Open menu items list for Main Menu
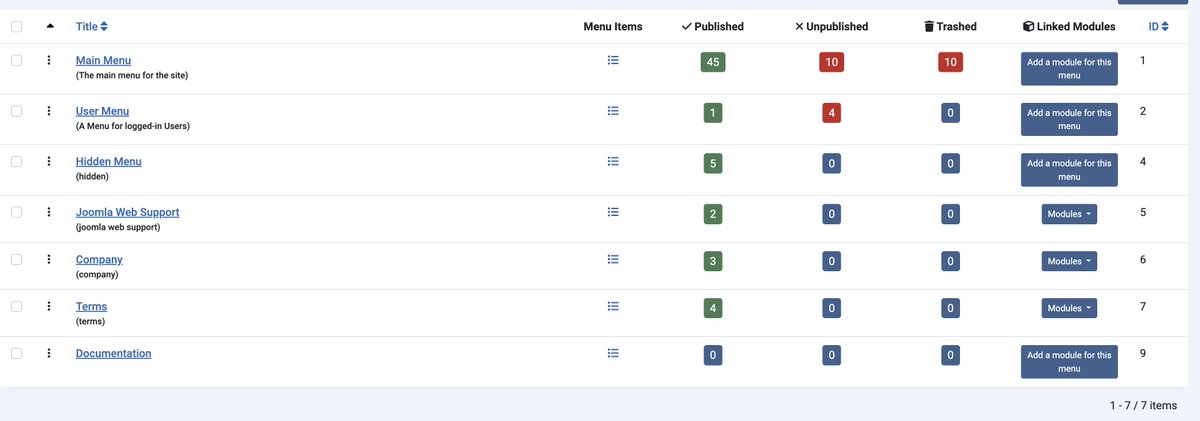The width and height of the screenshot is (1200, 421). coord(613,60)
